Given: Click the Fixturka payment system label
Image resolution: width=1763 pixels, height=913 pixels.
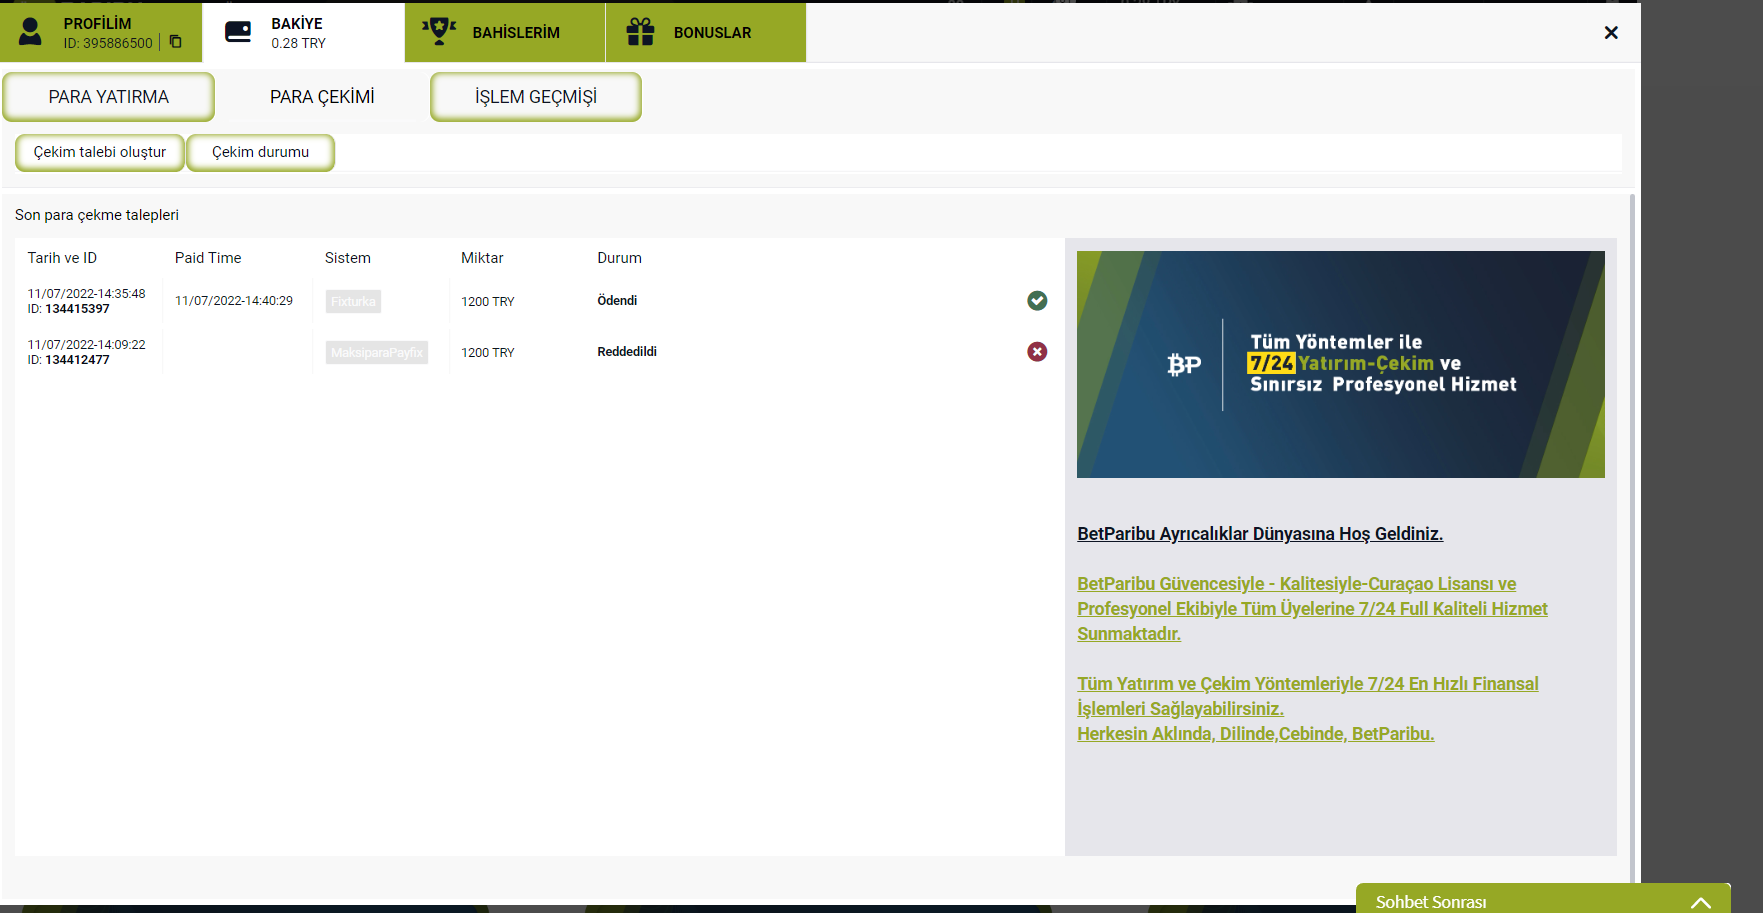Looking at the screenshot, I should [x=353, y=302].
